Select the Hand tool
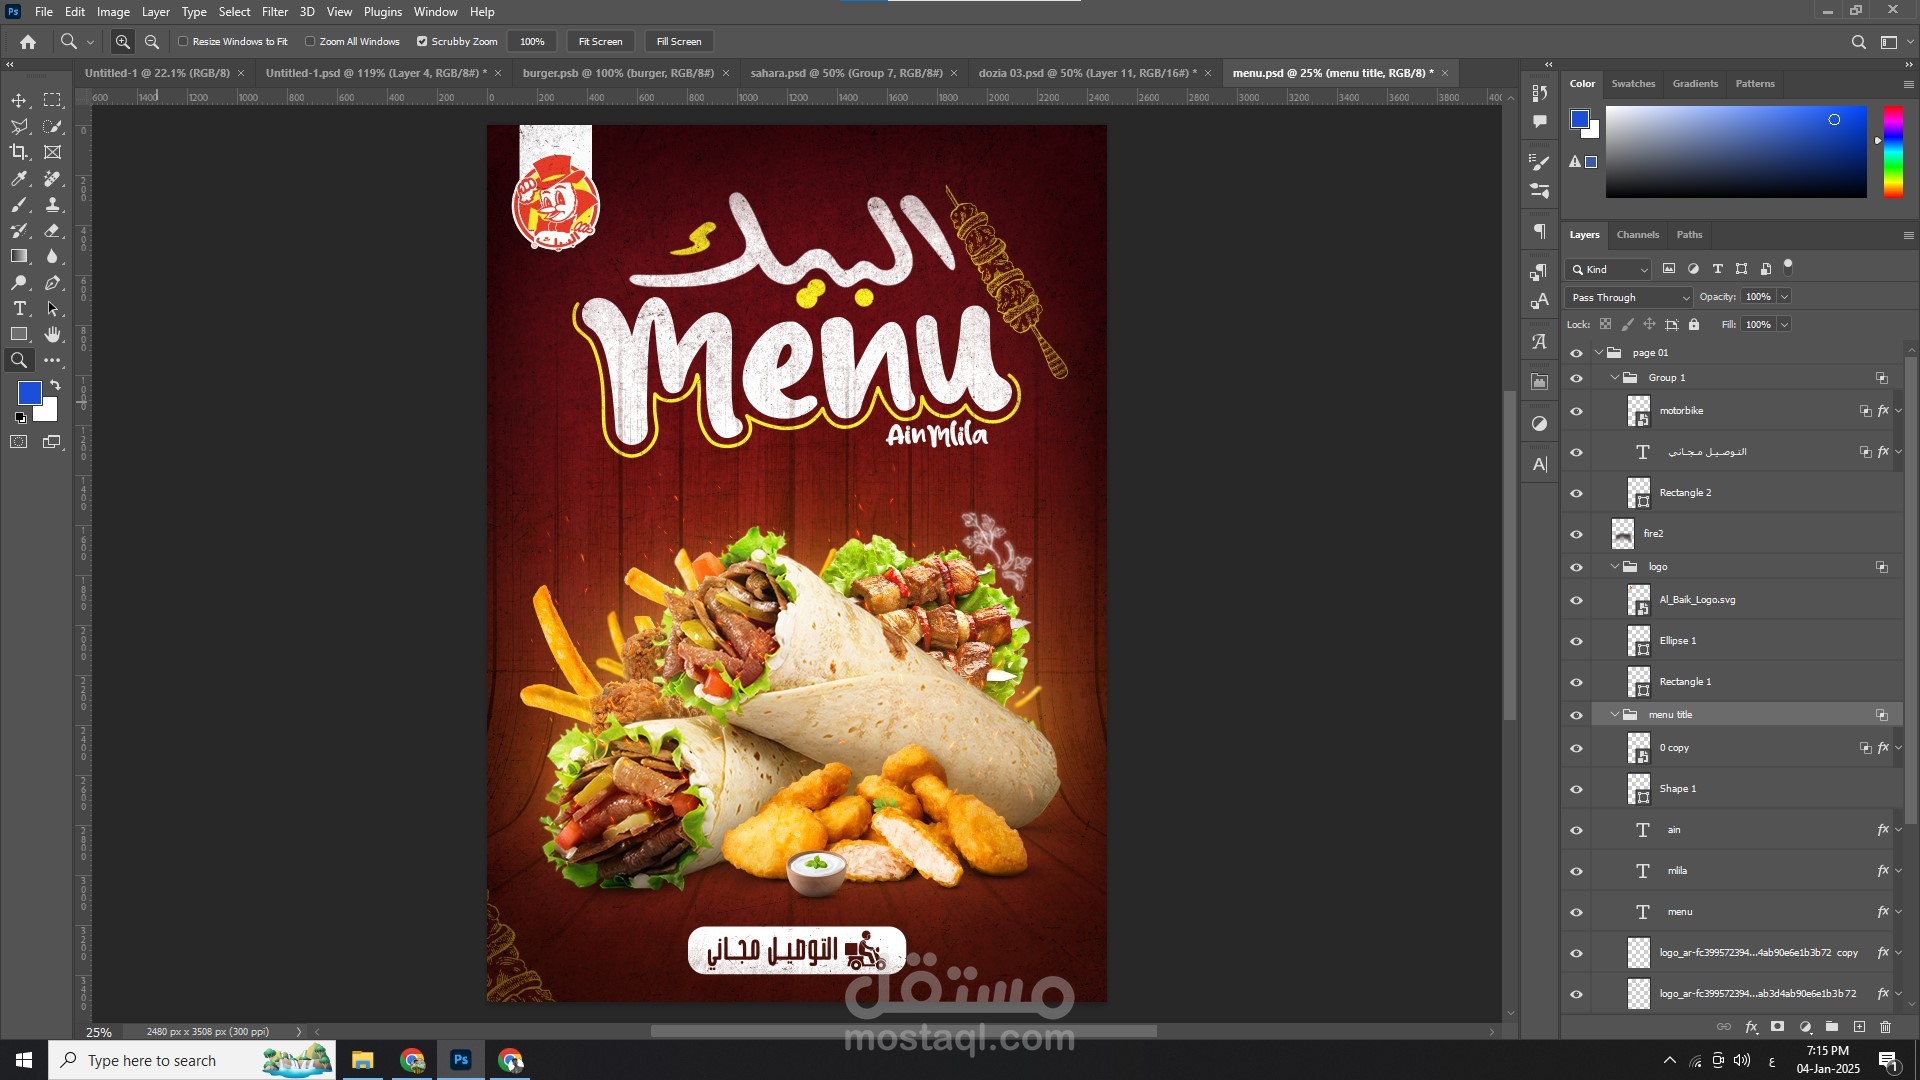The width and height of the screenshot is (1920, 1080). (x=53, y=334)
